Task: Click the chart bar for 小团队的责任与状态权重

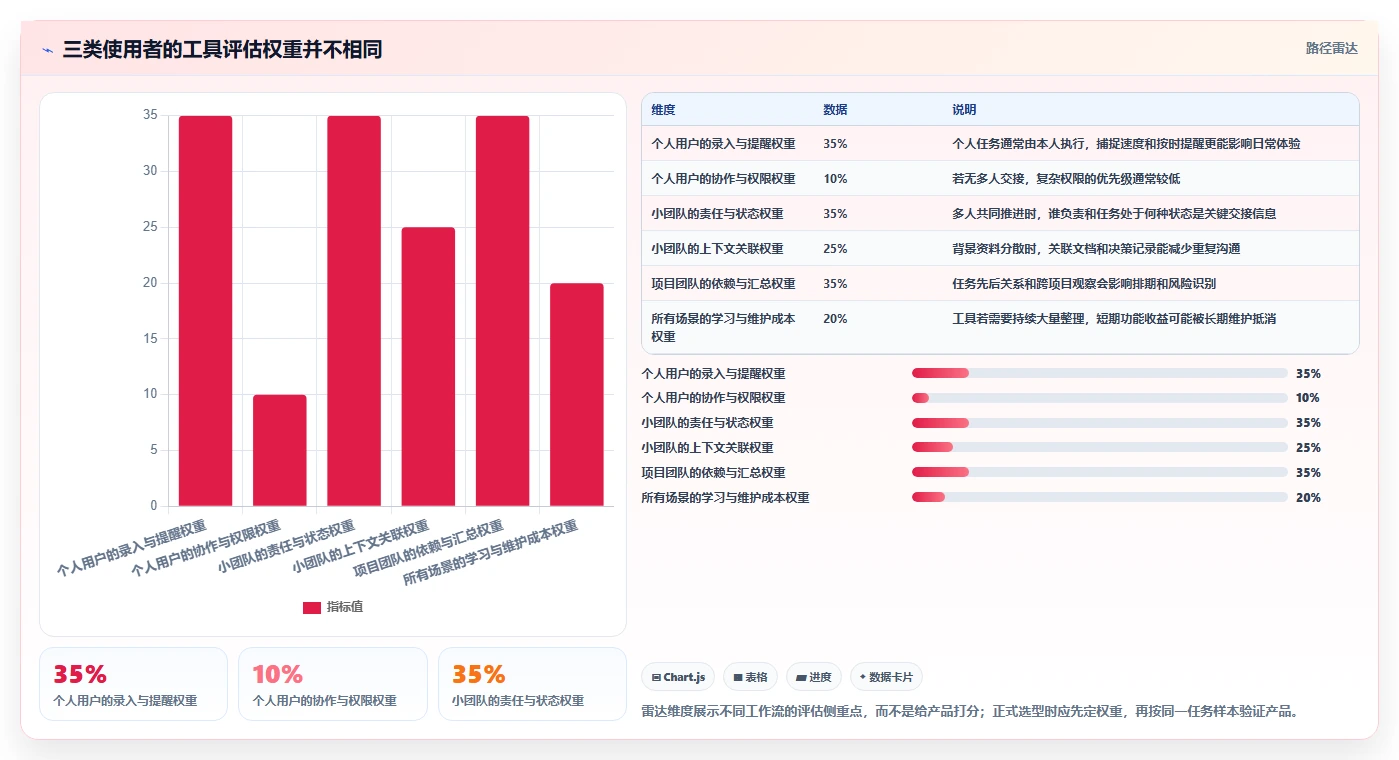Action: click(x=354, y=311)
